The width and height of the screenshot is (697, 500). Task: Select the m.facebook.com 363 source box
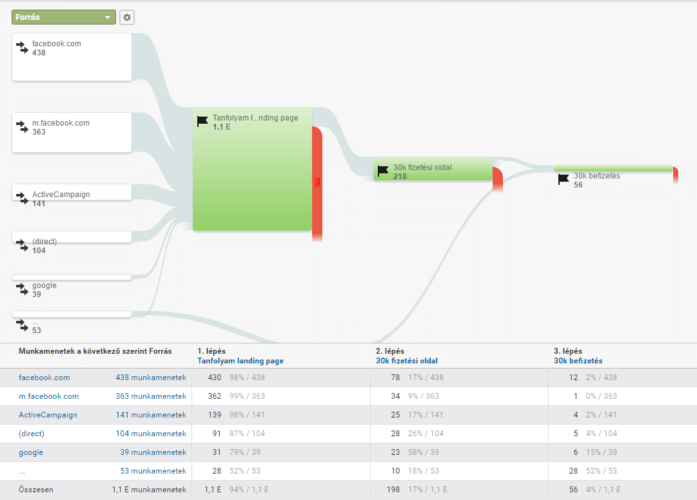pyautogui.click(x=72, y=132)
